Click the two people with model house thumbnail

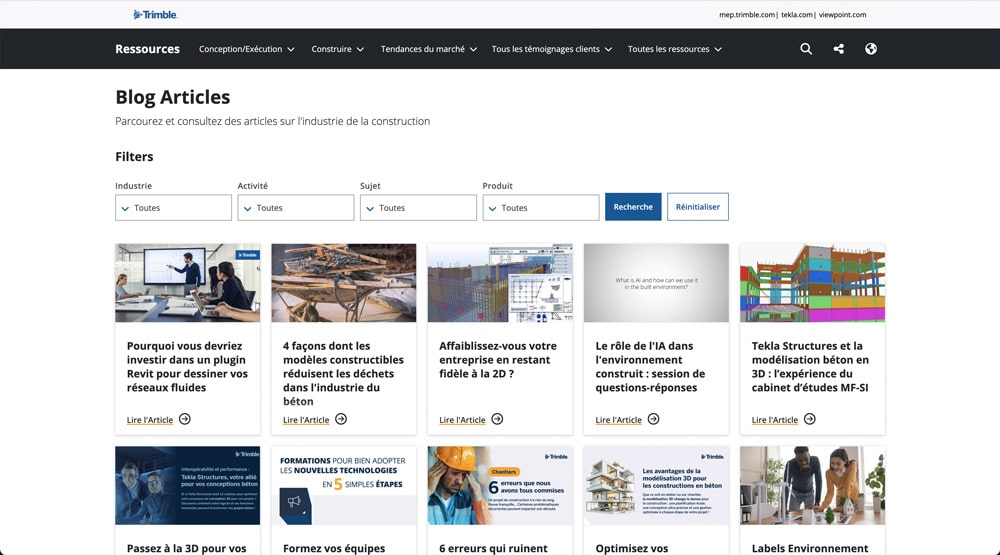pyautogui.click(x=812, y=485)
